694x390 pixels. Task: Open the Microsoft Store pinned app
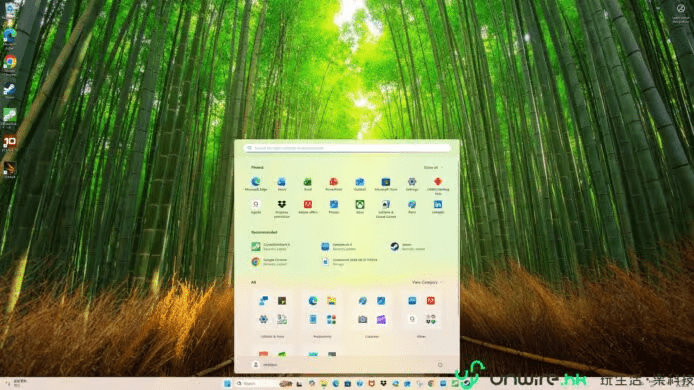(386, 183)
